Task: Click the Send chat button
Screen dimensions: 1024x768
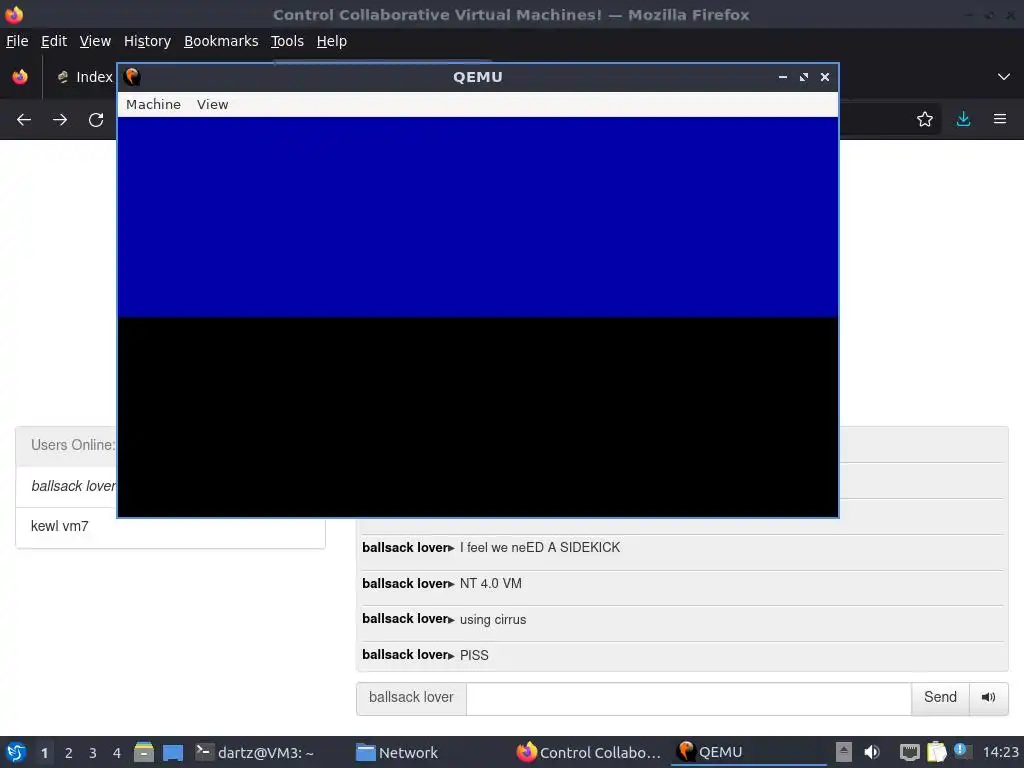Action: point(940,698)
